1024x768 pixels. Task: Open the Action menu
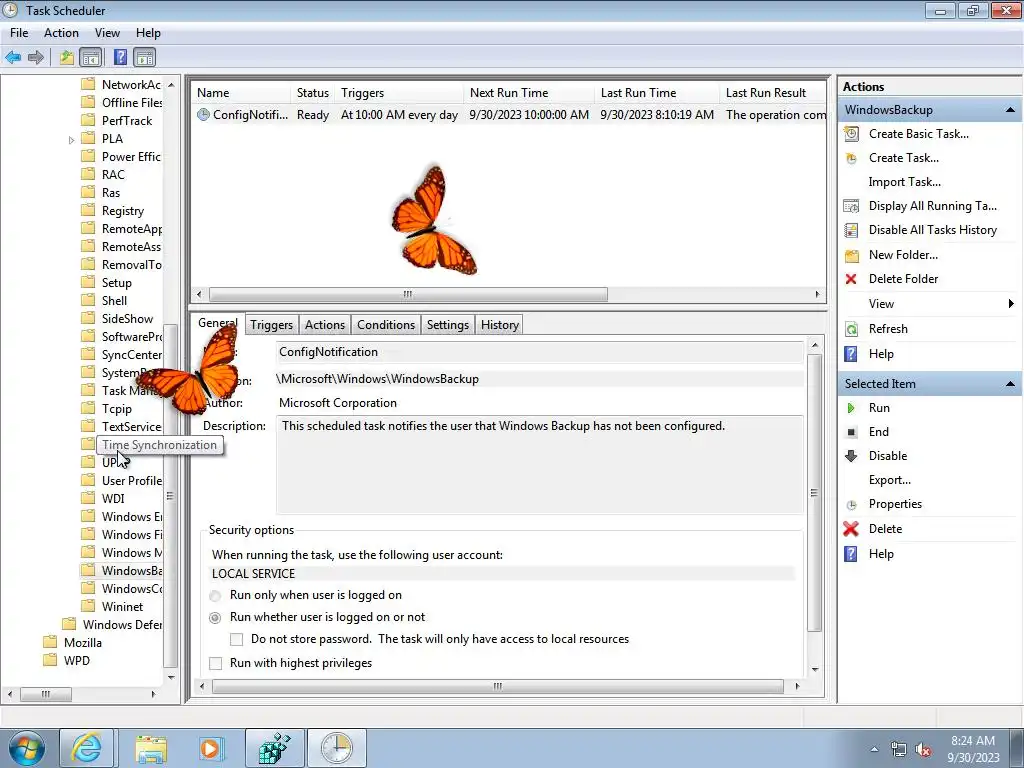pyautogui.click(x=61, y=33)
